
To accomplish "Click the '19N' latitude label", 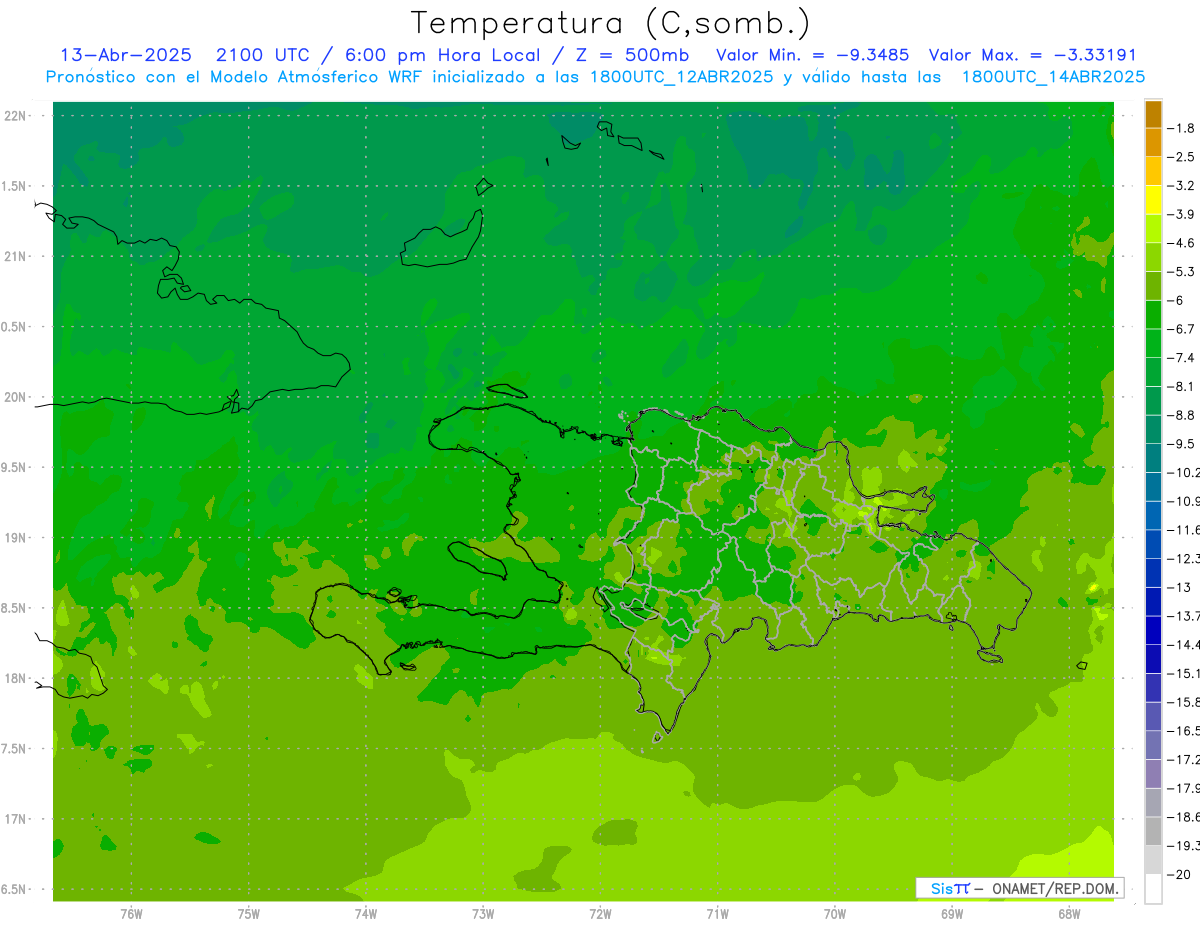I will [x=14, y=538].
